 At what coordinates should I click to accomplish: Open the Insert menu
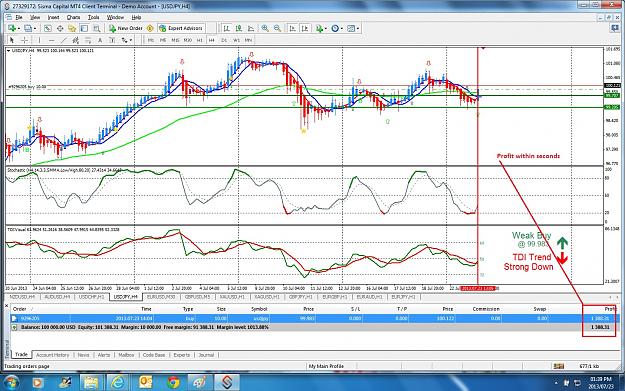[x=53, y=18]
